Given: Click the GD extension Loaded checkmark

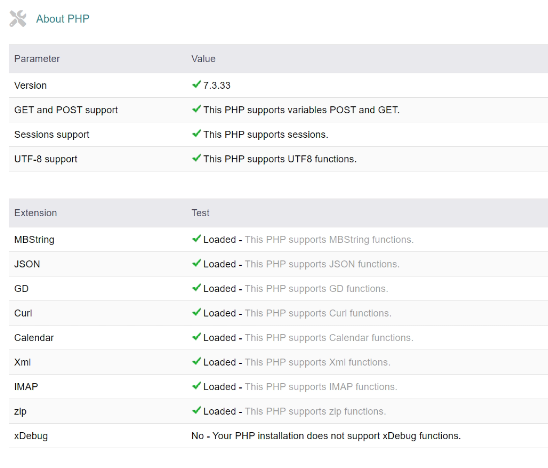Looking at the screenshot, I should coord(196,287).
